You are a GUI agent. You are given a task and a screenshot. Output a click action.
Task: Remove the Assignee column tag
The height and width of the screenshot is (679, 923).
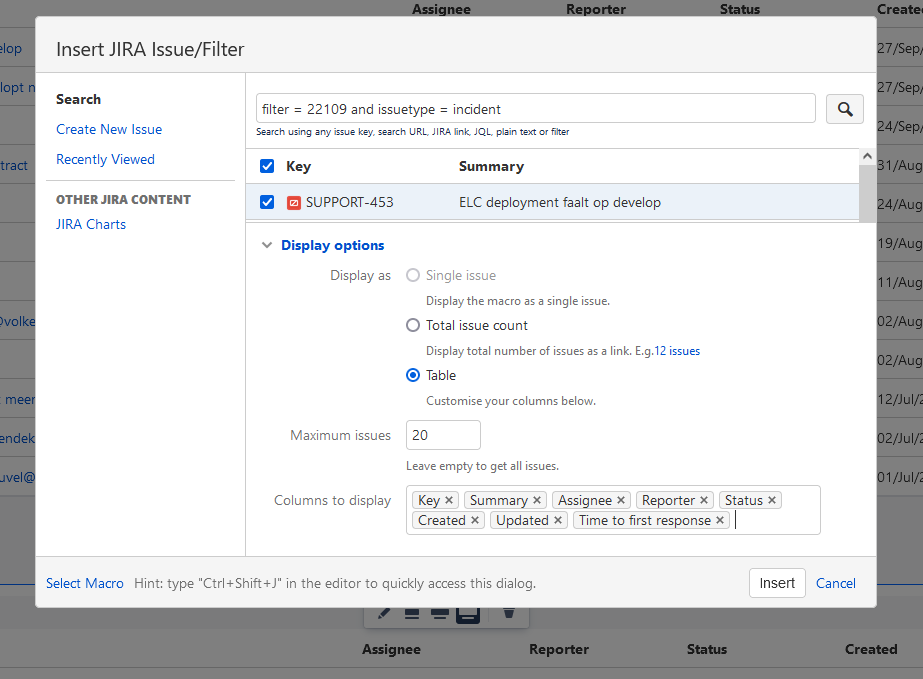tap(620, 500)
